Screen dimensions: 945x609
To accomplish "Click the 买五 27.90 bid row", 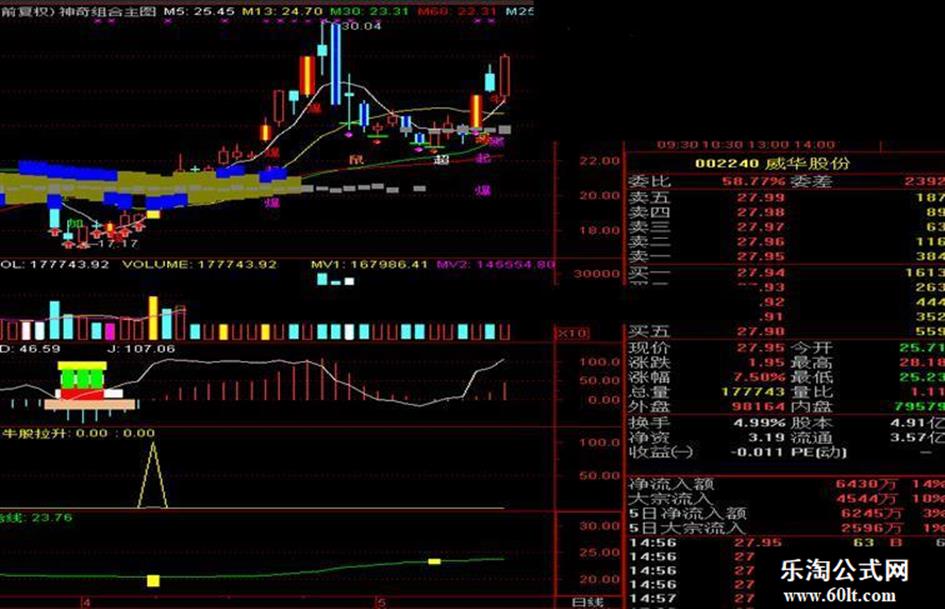I will pos(786,331).
